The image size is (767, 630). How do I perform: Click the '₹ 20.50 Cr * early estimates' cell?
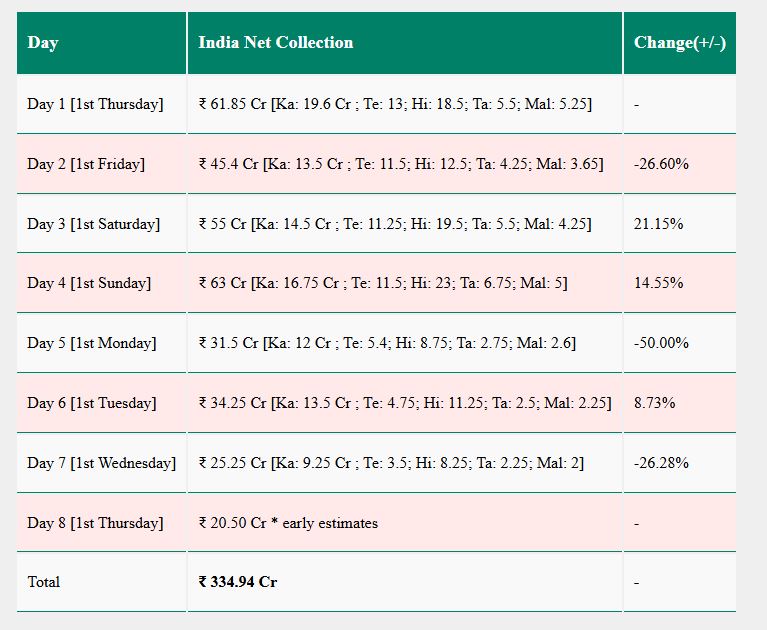[288, 523]
